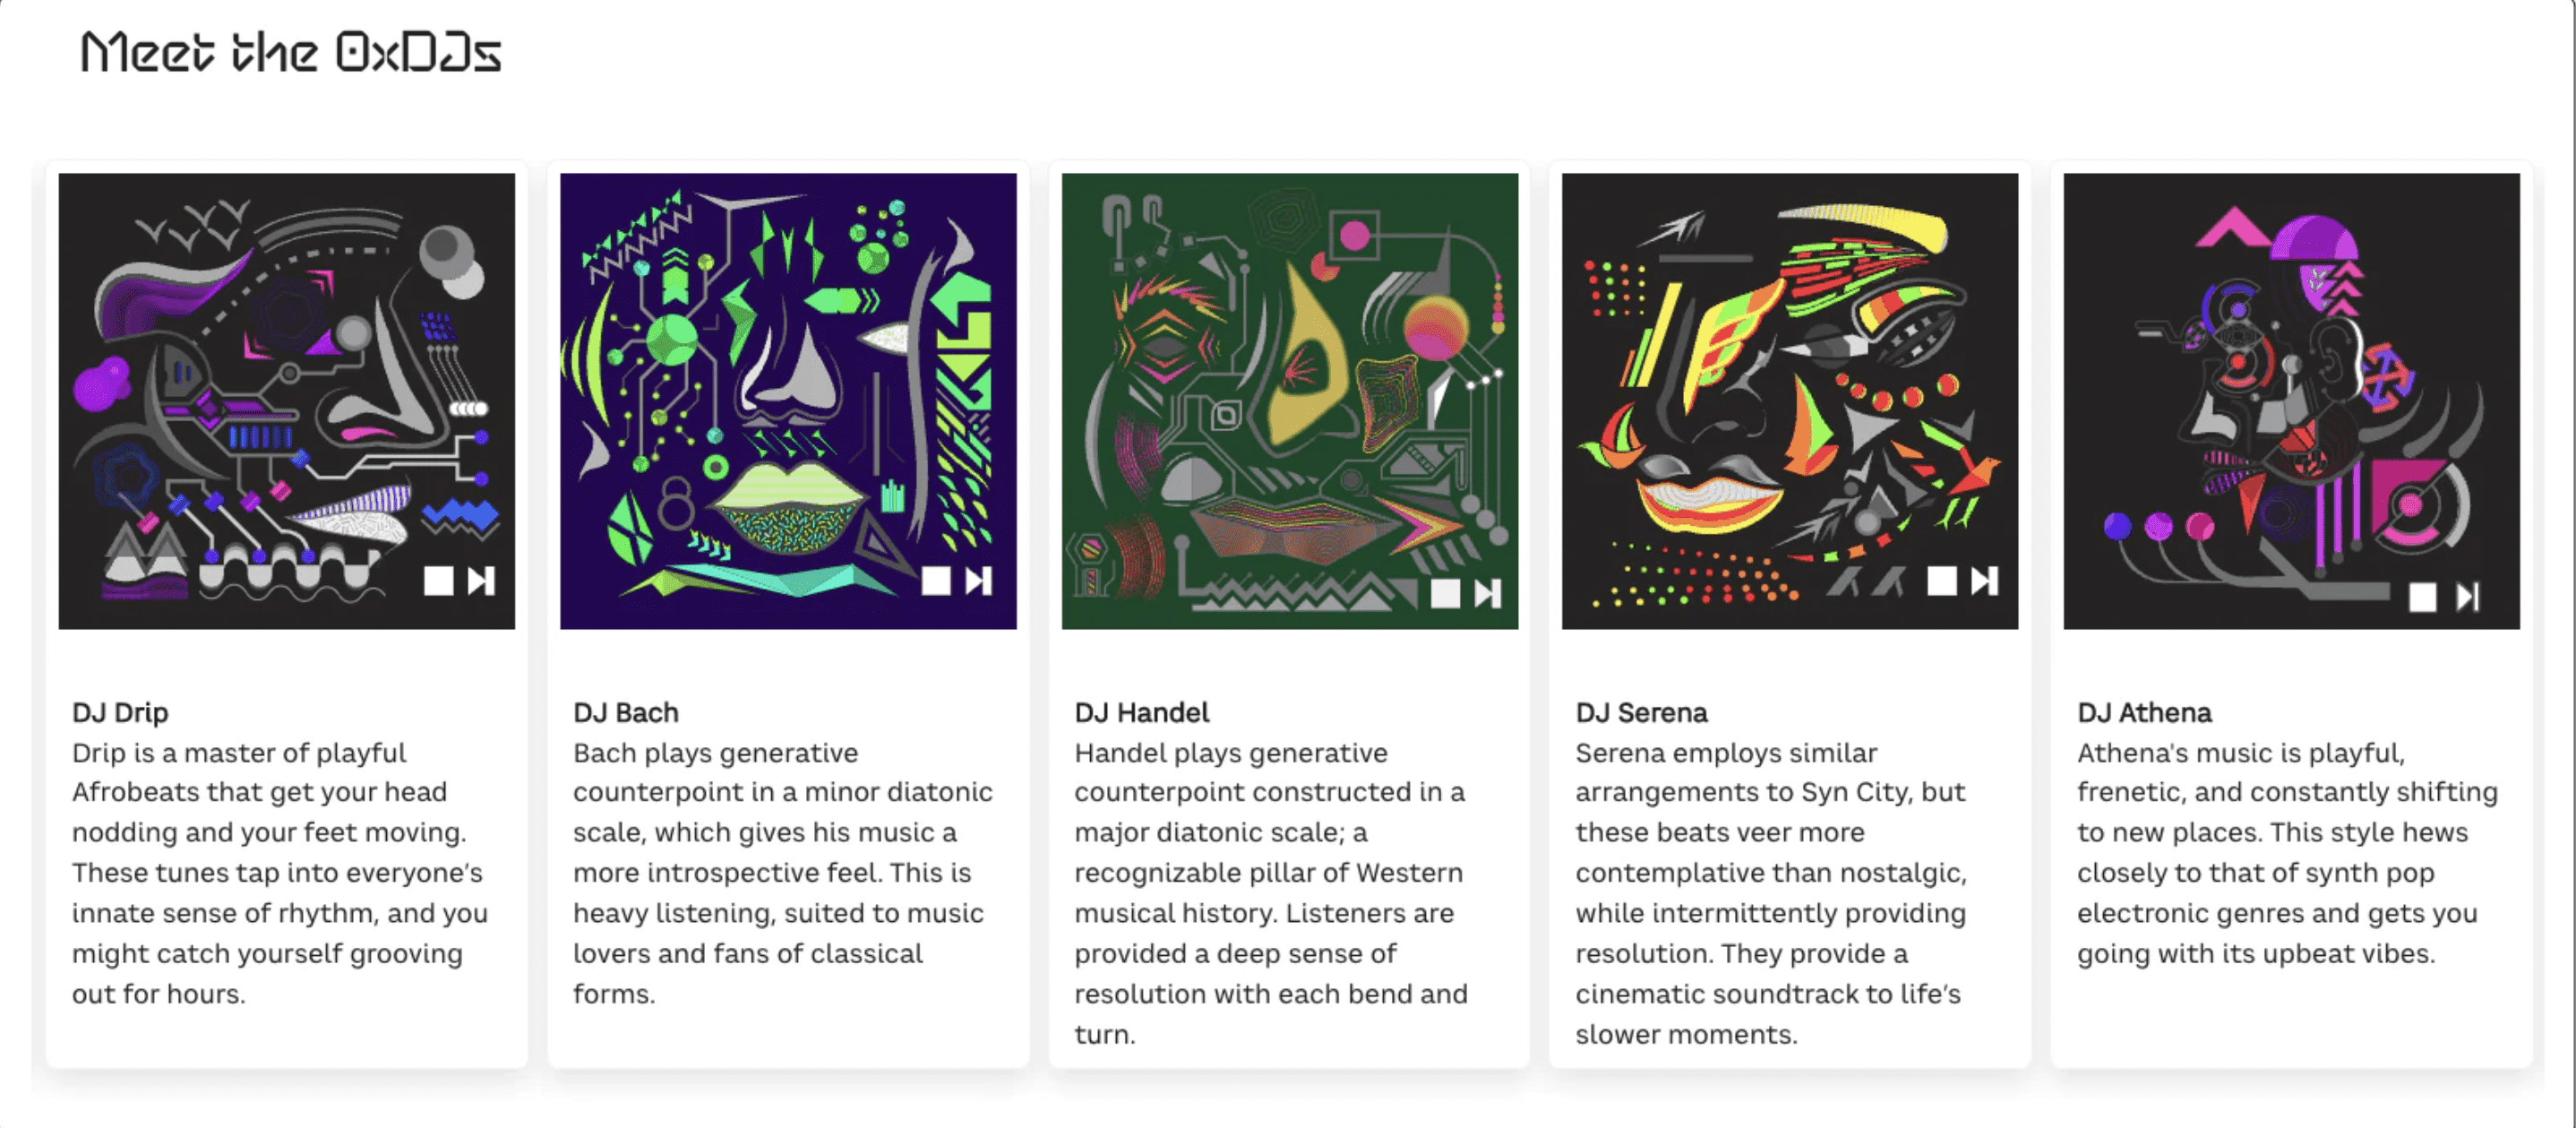Viewport: 2576px width, 1128px height.
Task: Stop playback on DJ Bach's track
Action: 938,581
